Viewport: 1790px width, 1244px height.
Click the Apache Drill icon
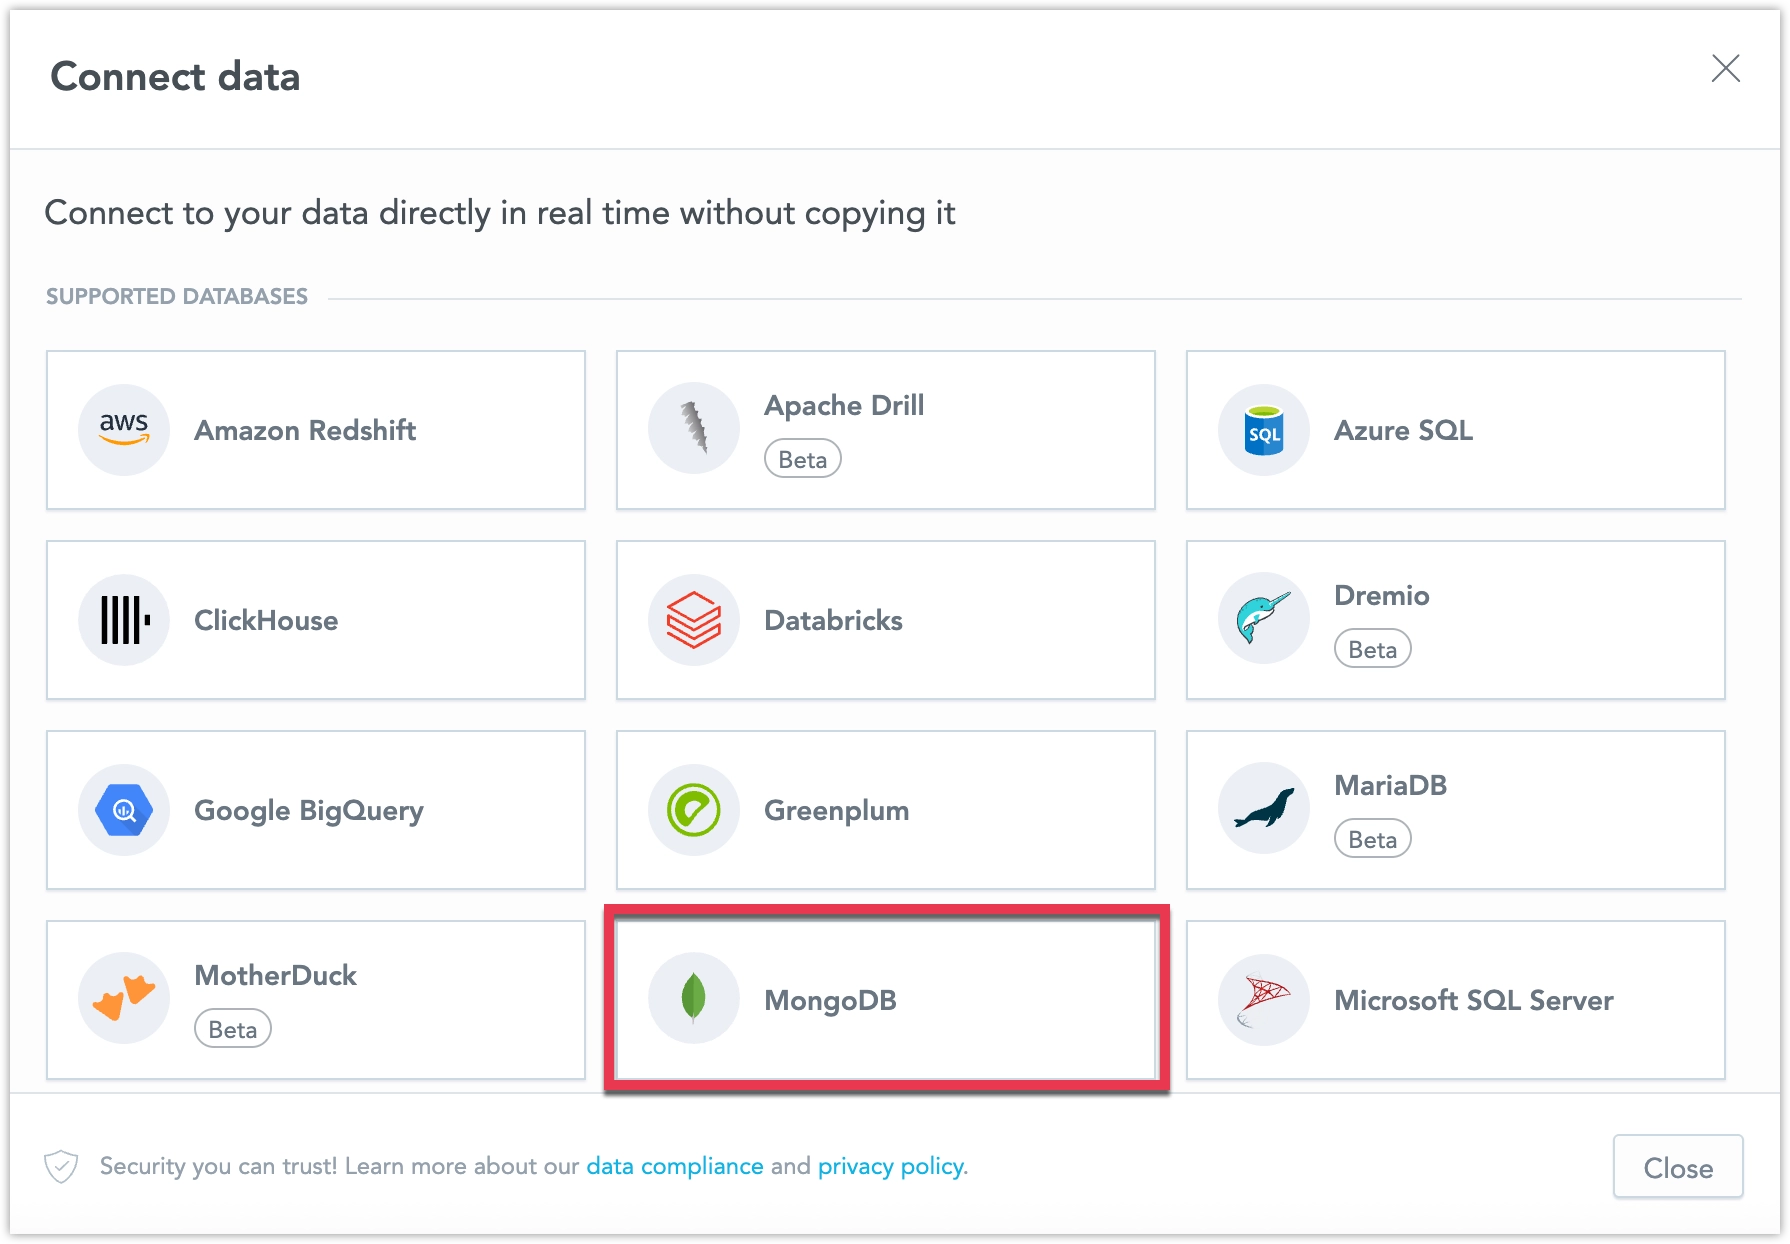tap(692, 427)
